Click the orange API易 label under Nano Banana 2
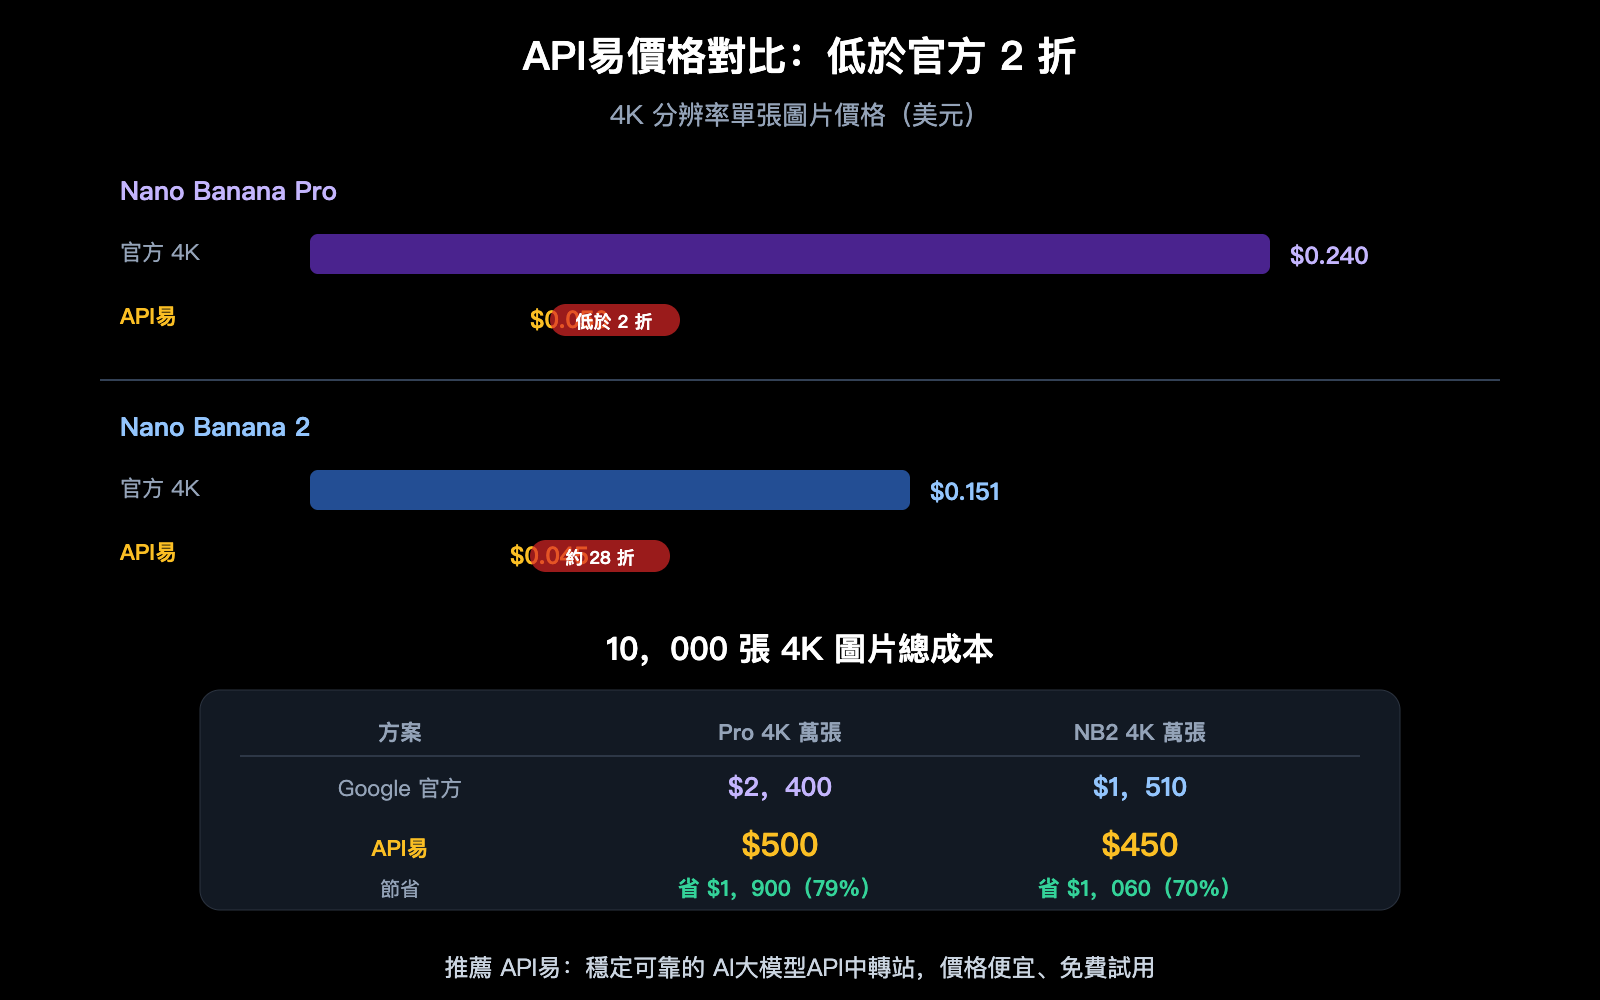Screen dimensions: 1600x1000 [147, 552]
